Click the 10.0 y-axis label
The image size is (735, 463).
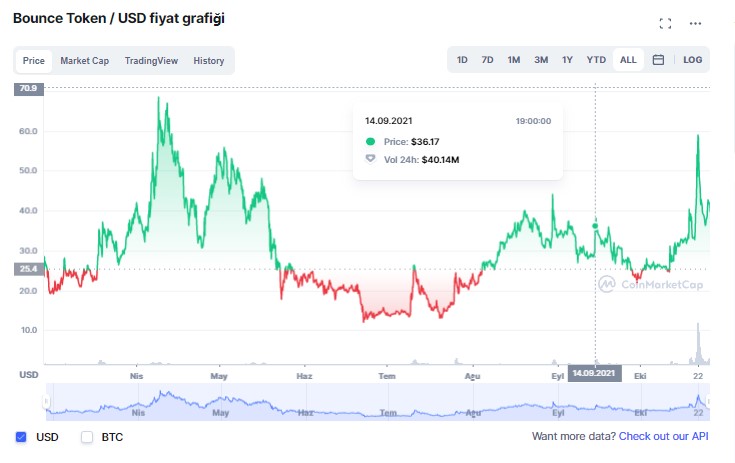click(29, 330)
